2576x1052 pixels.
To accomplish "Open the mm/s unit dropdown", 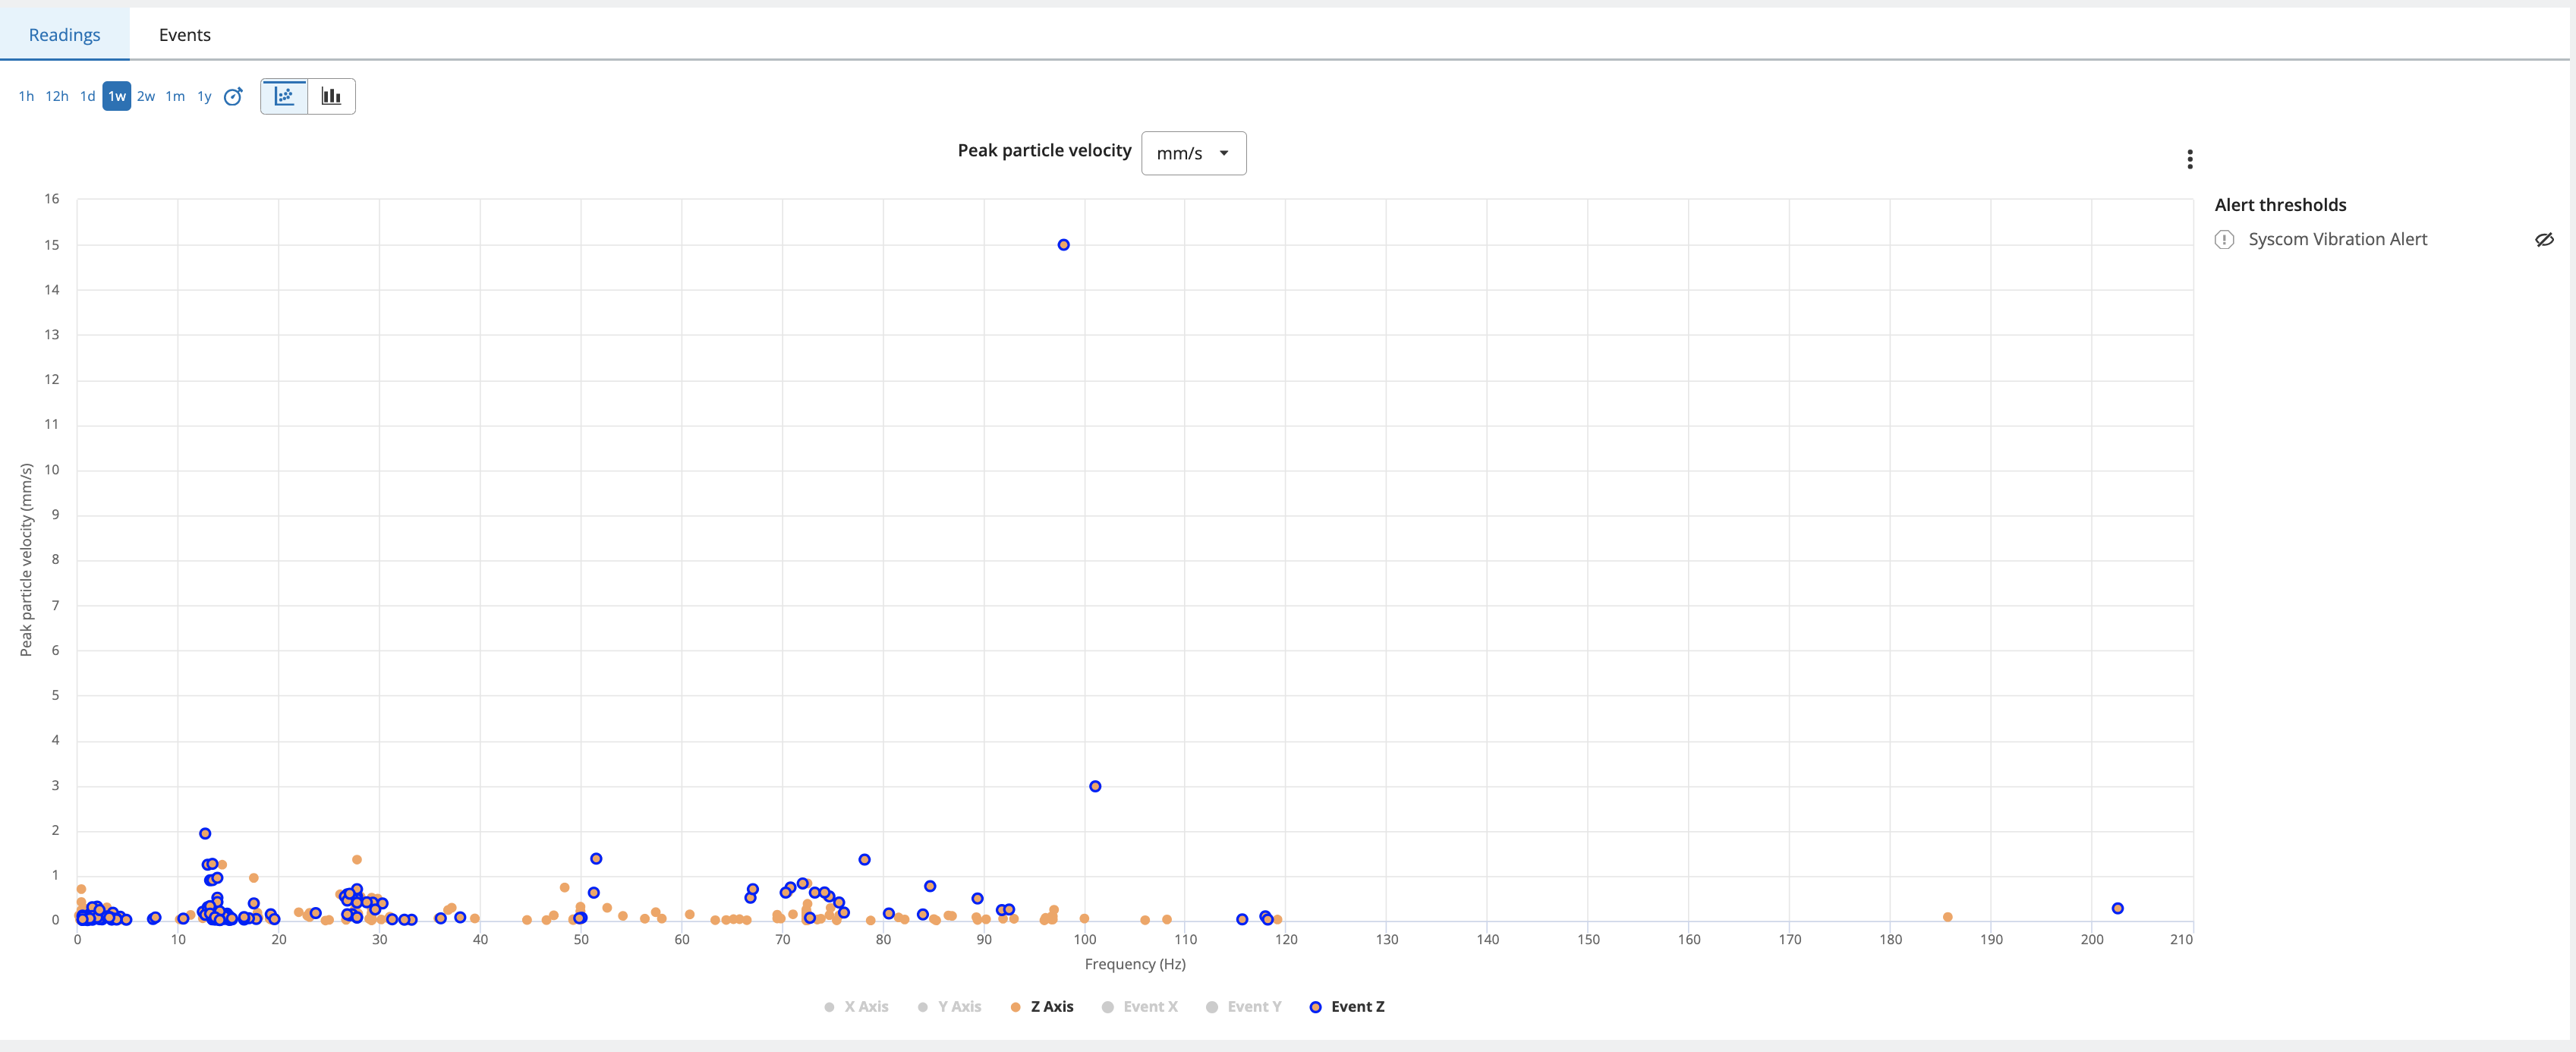I will 1193,154.
